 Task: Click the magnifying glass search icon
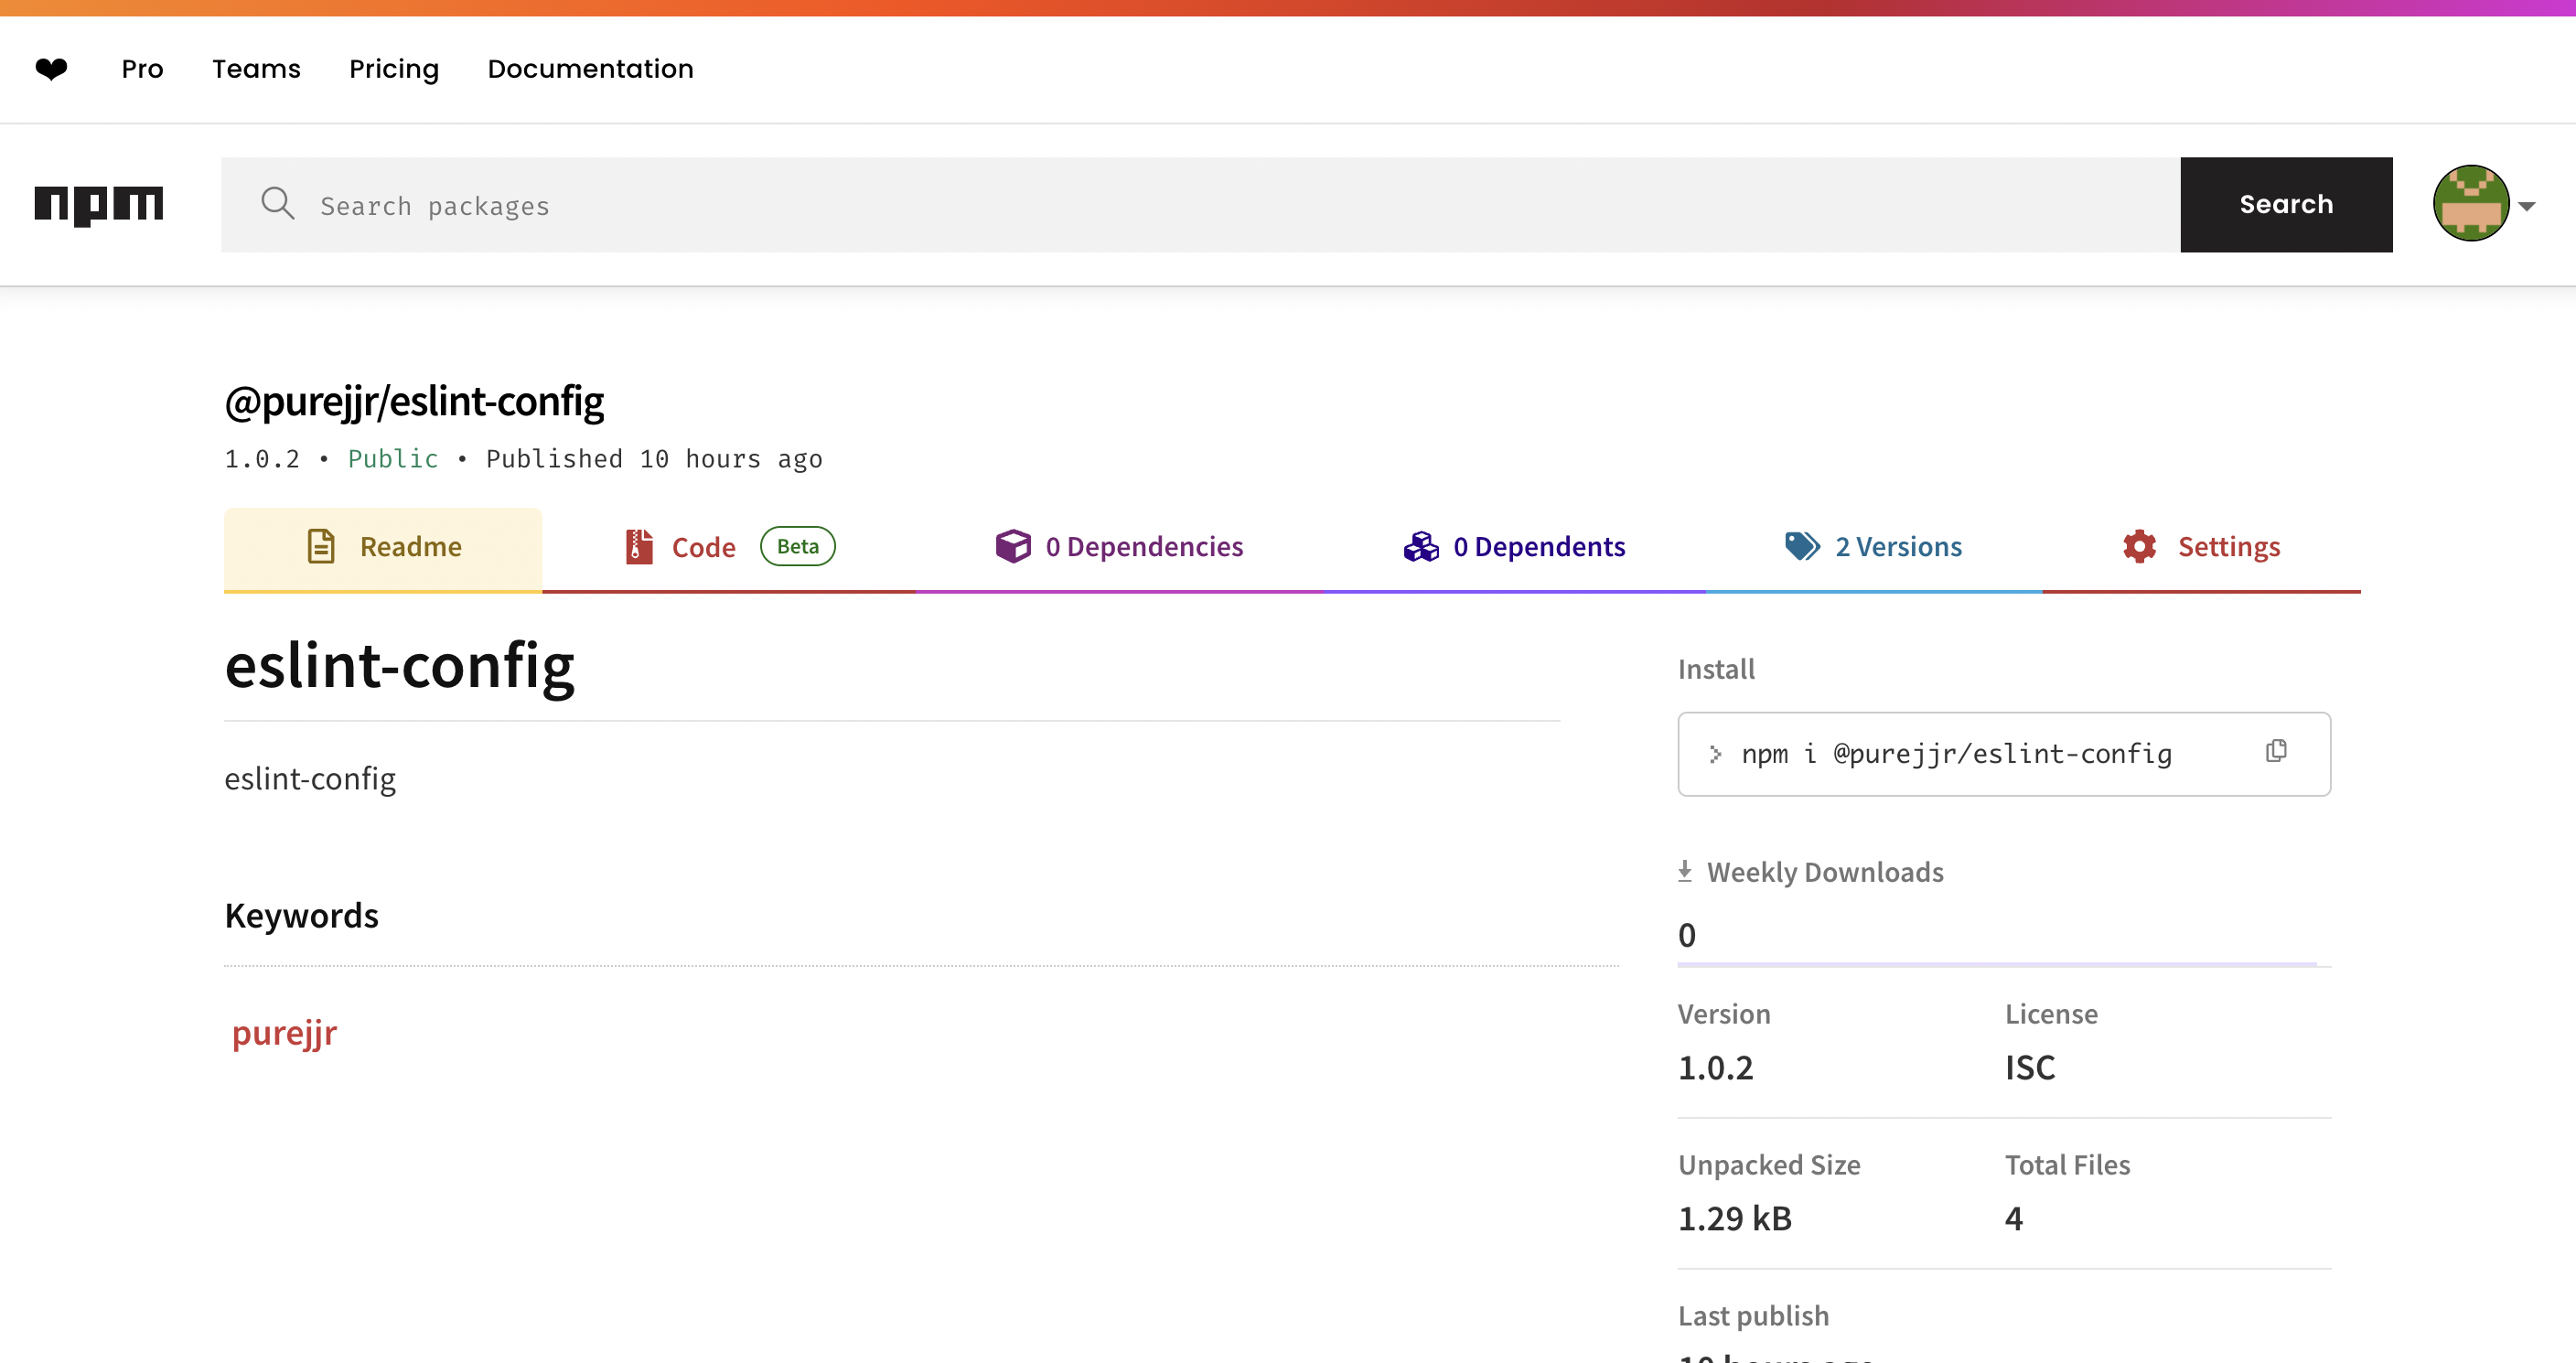277,204
